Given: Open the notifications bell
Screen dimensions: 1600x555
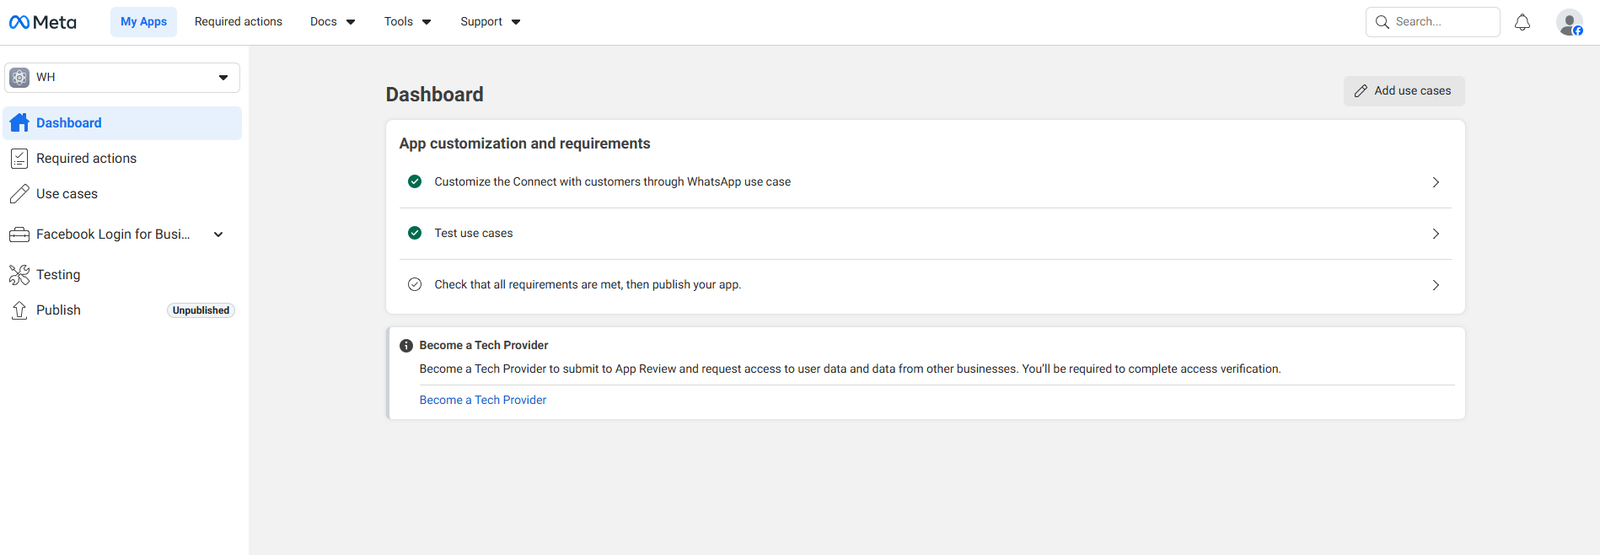Looking at the screenshot, I should (1522, 22).
